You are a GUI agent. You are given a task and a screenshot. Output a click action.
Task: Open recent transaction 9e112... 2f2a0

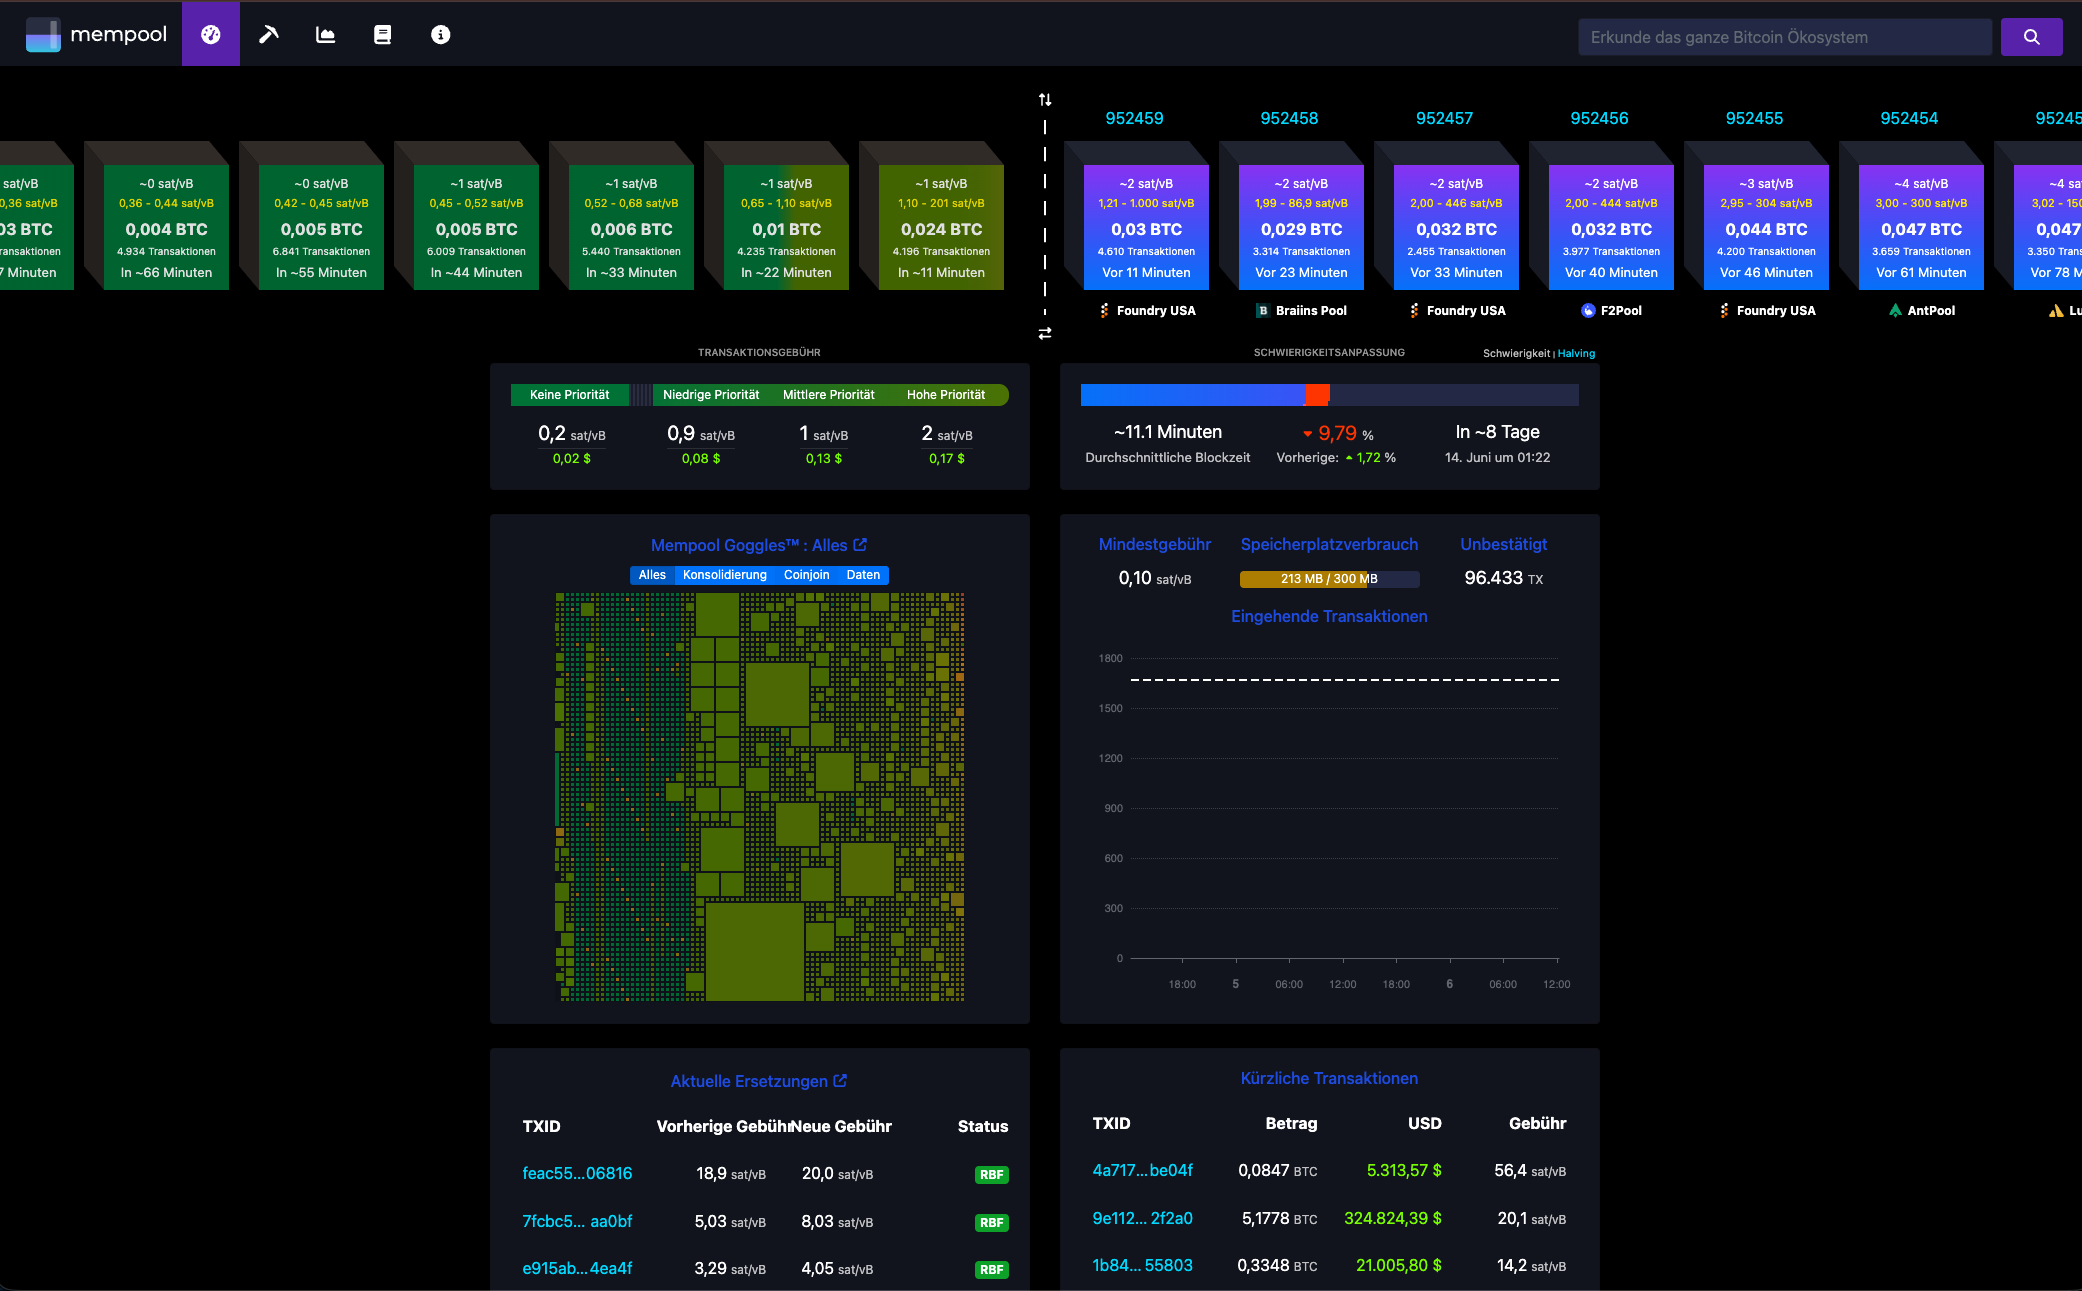(x=1142, y=1218)
